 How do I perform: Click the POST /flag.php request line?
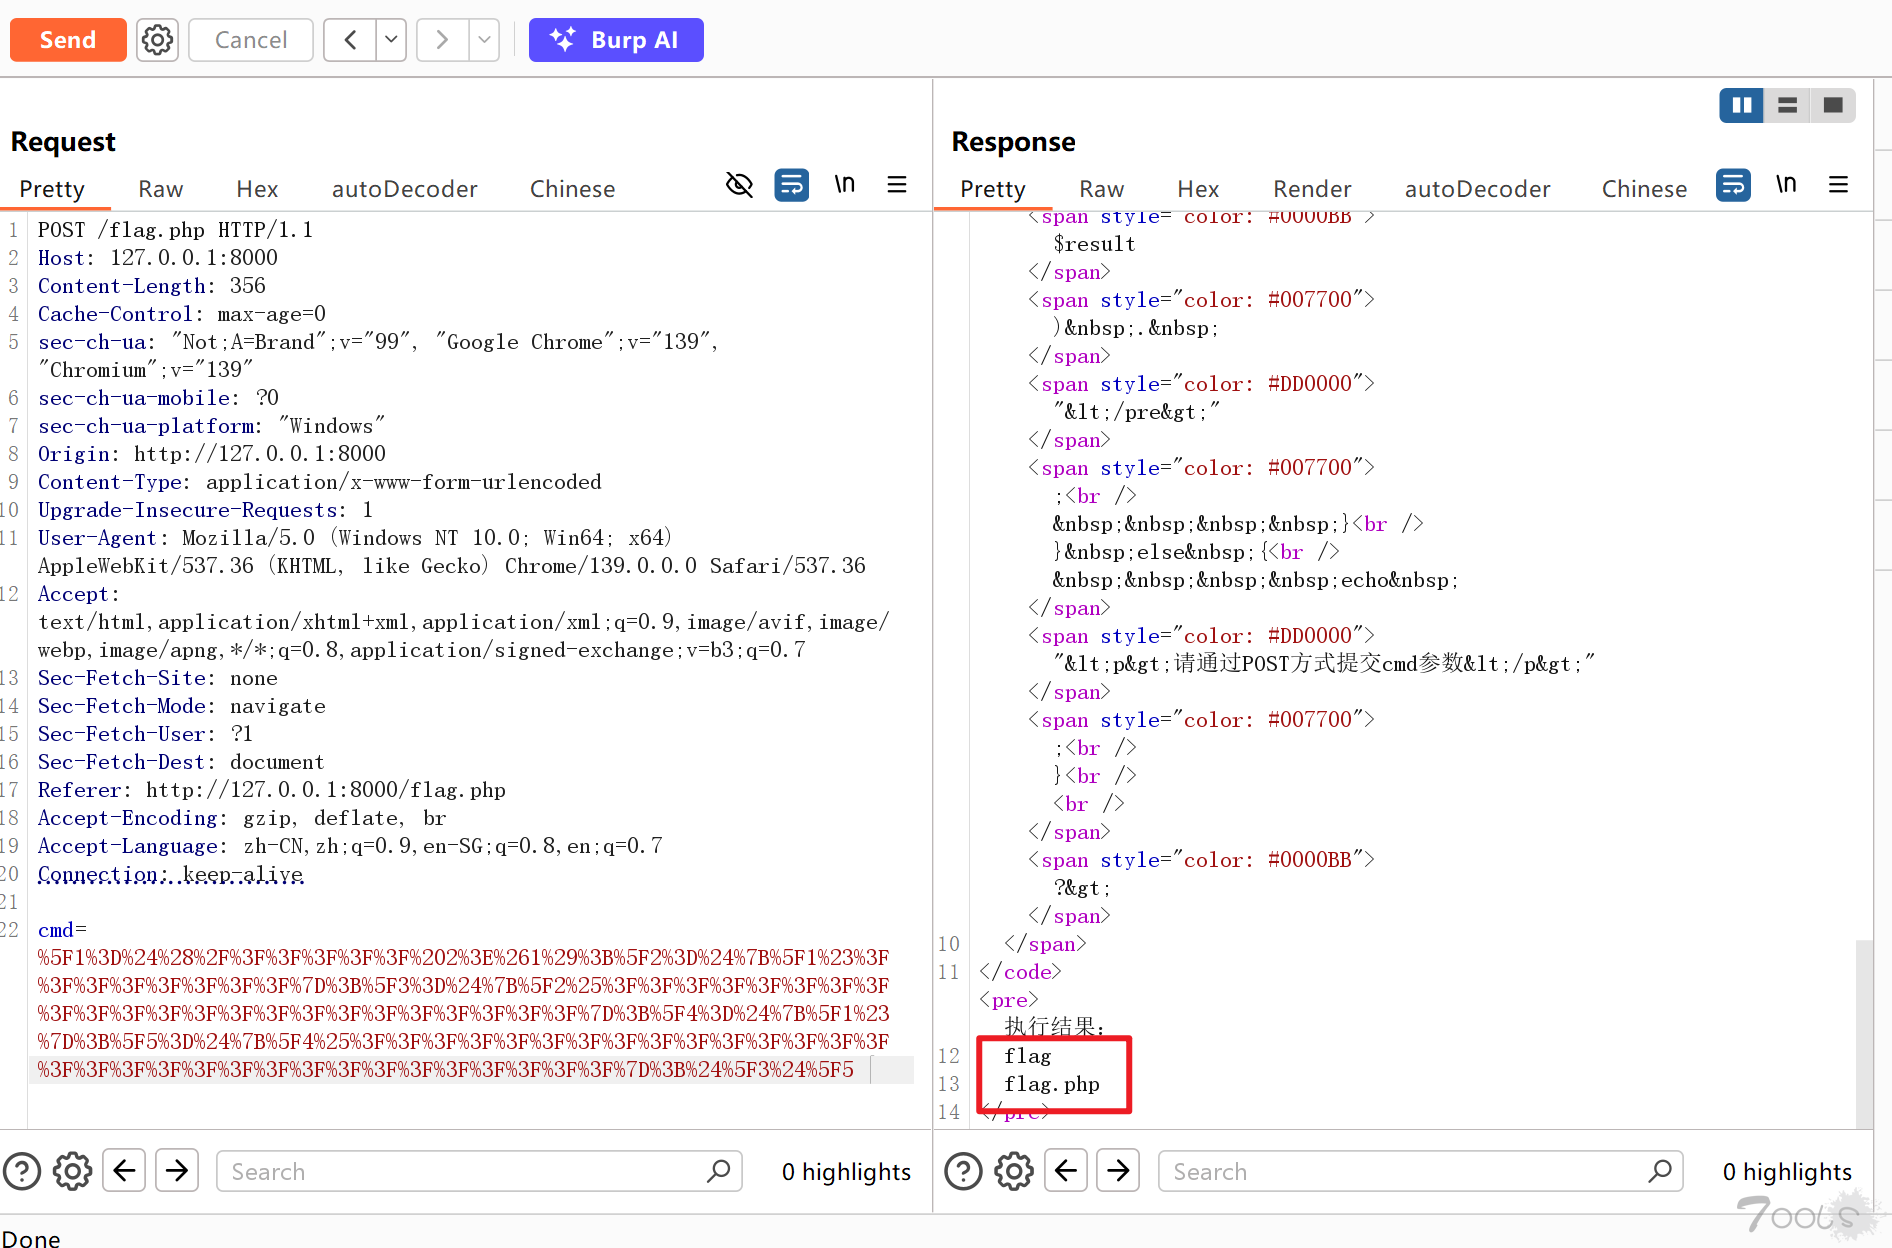175,230
